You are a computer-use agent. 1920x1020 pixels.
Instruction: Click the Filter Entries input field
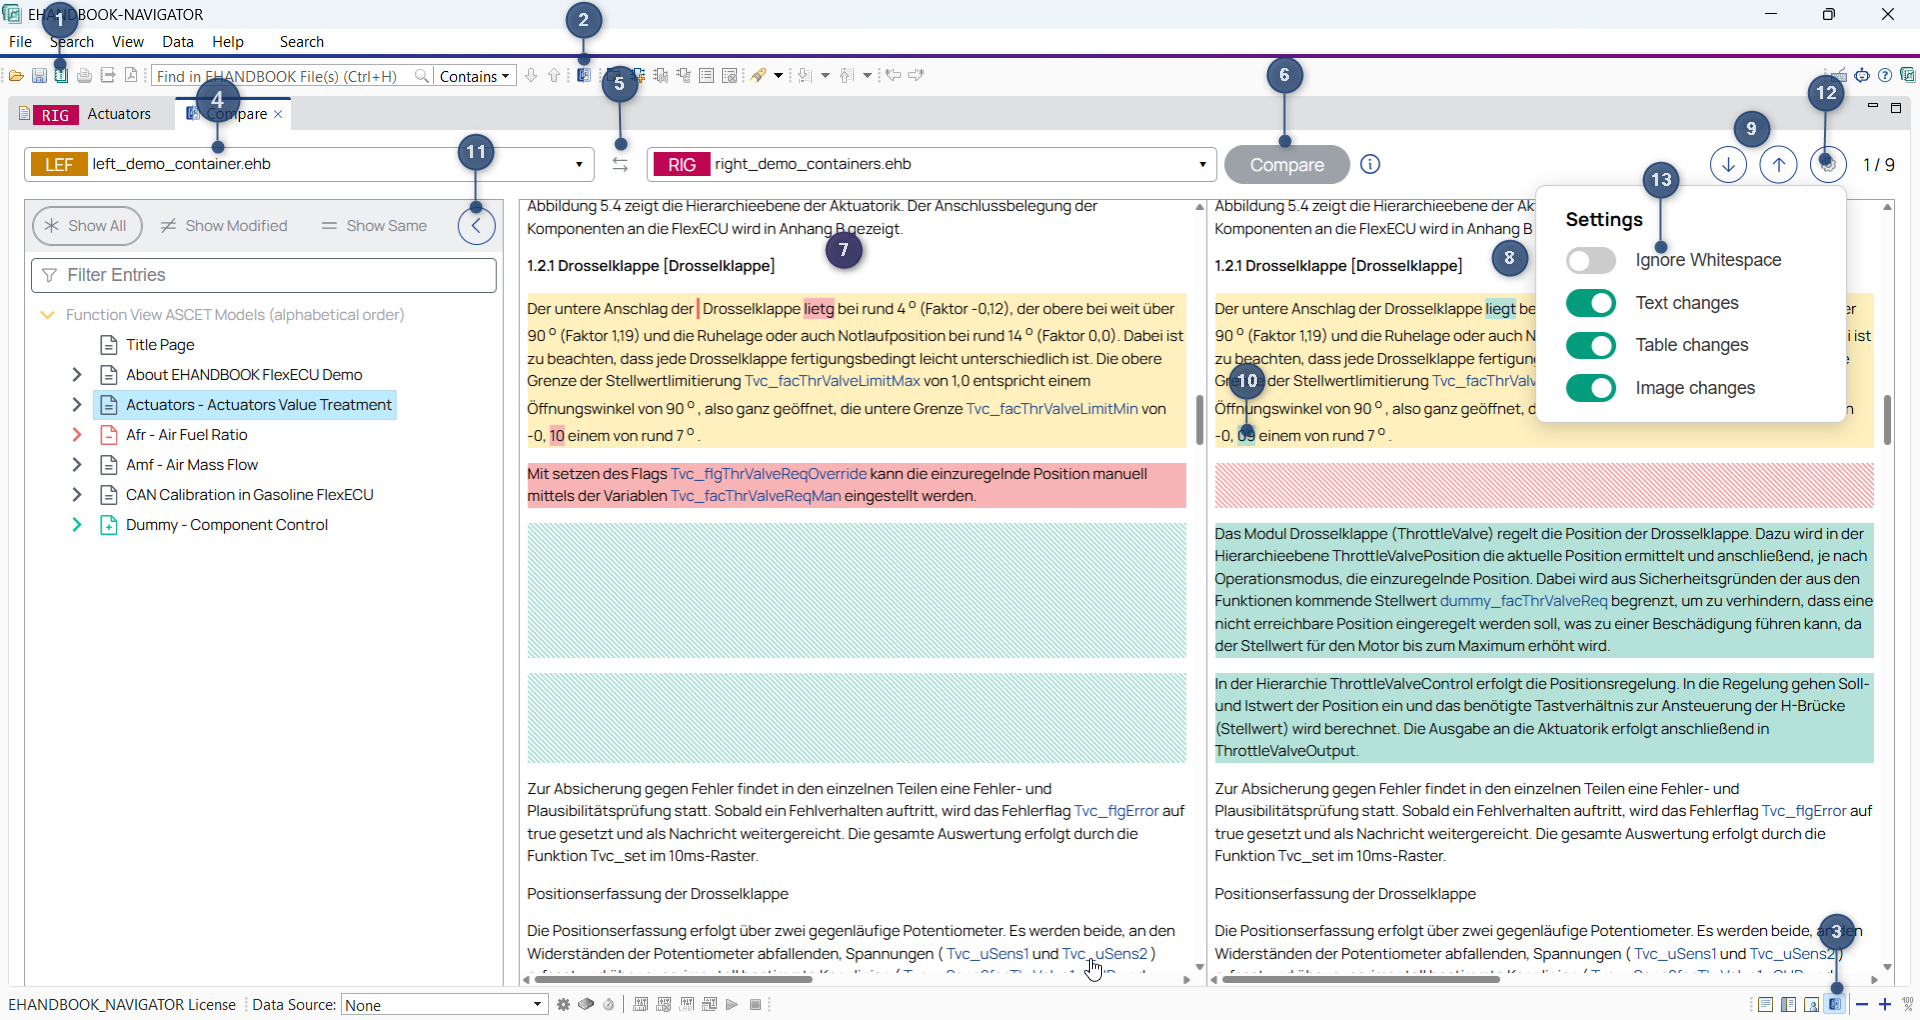pos(264,275)
